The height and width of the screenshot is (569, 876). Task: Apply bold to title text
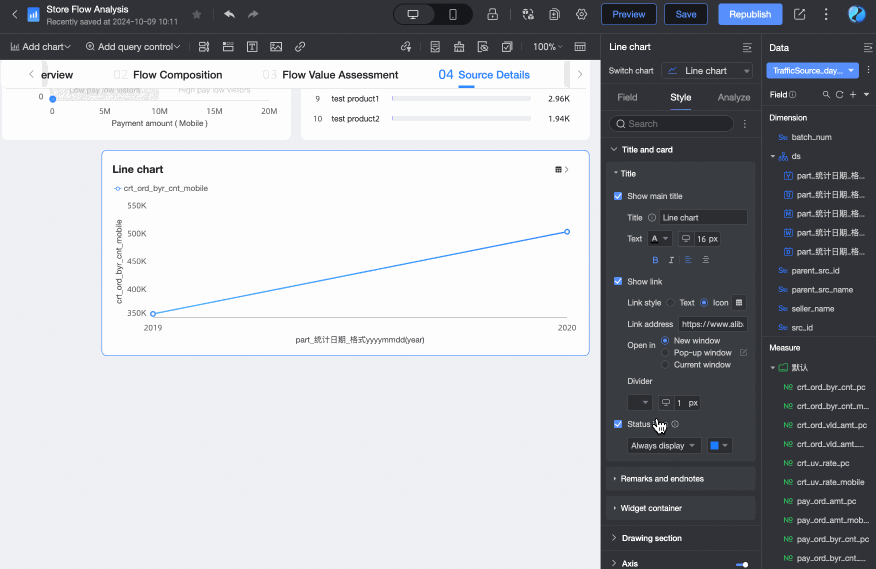[656, 260]
